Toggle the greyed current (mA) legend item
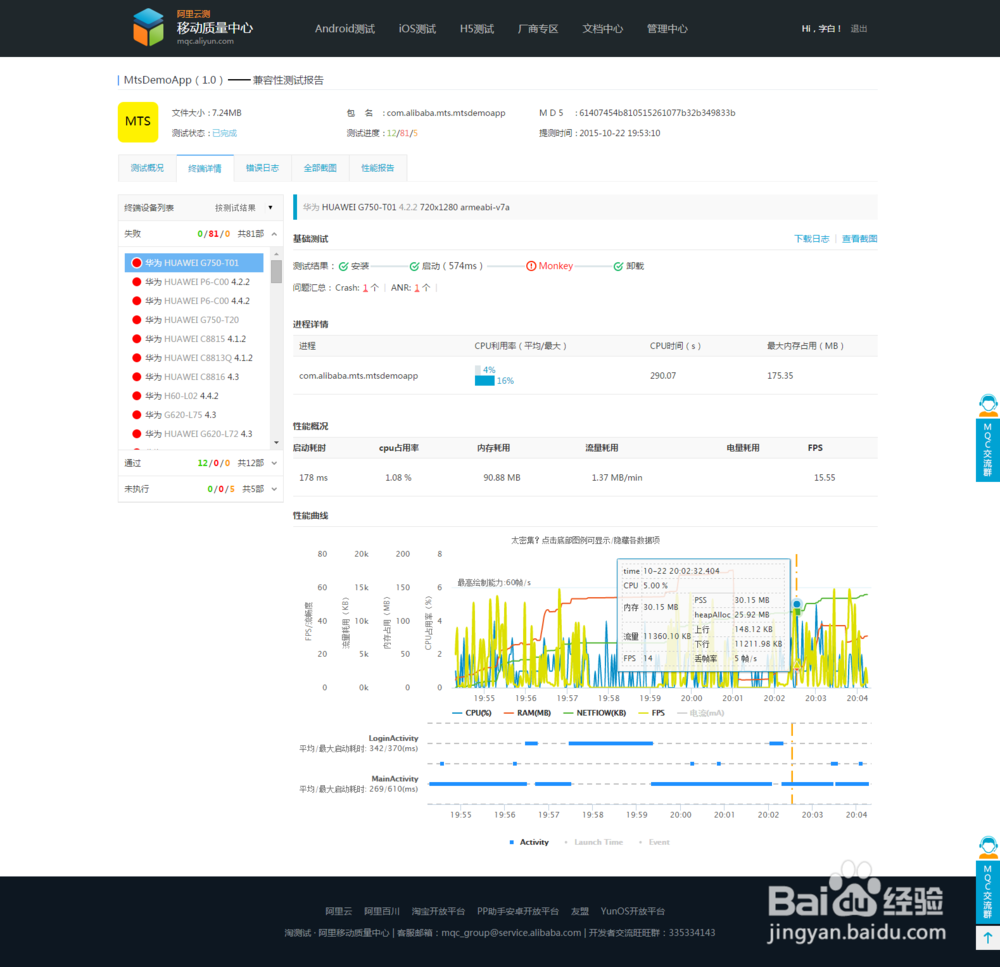The image size is (1000, 967). coord(700,713)
